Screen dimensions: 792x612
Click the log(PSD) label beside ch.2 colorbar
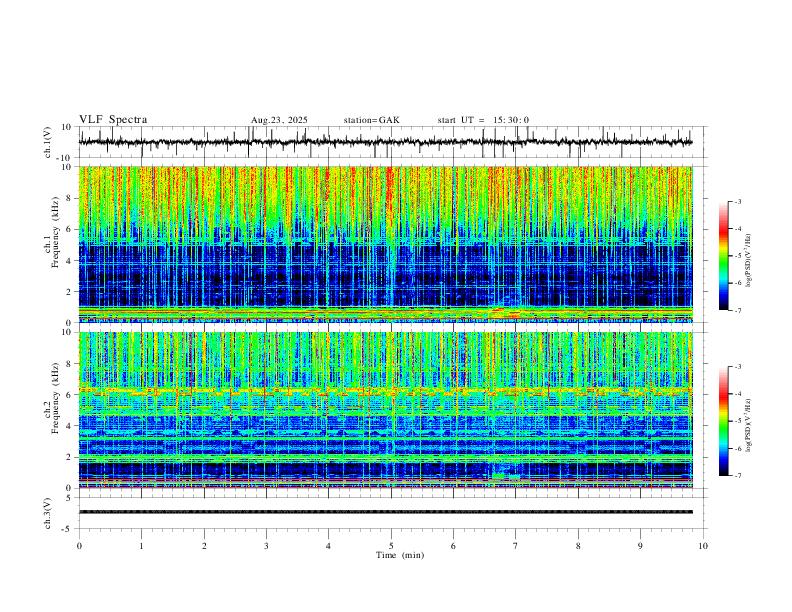(749, 425)
